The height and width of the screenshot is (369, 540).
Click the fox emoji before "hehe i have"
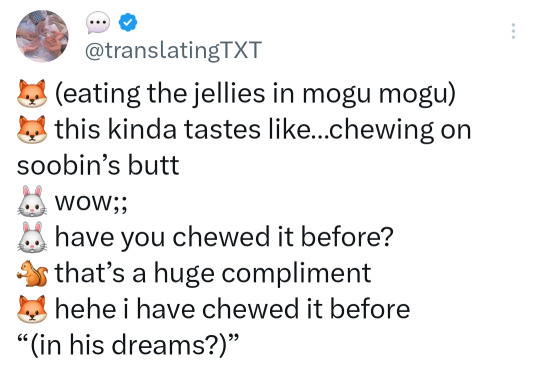point(32,309)
